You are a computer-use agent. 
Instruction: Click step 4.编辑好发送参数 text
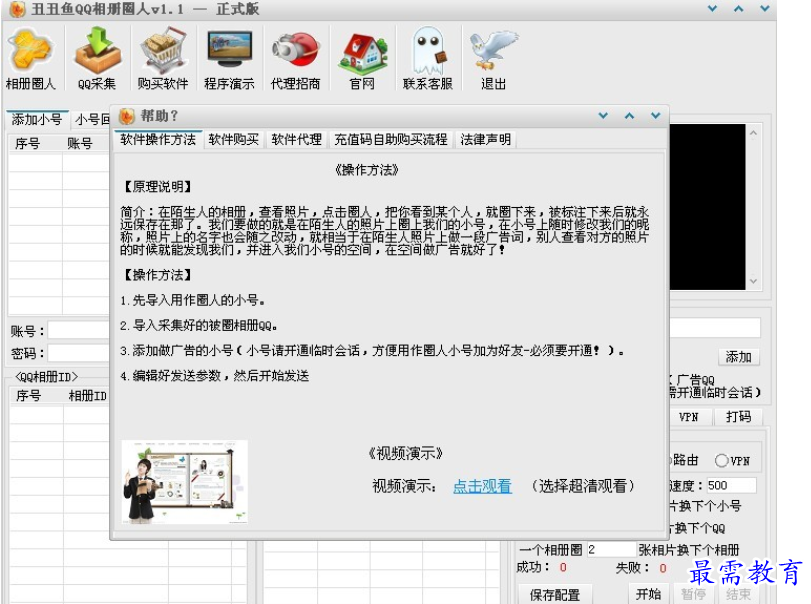tap(215, 376)
